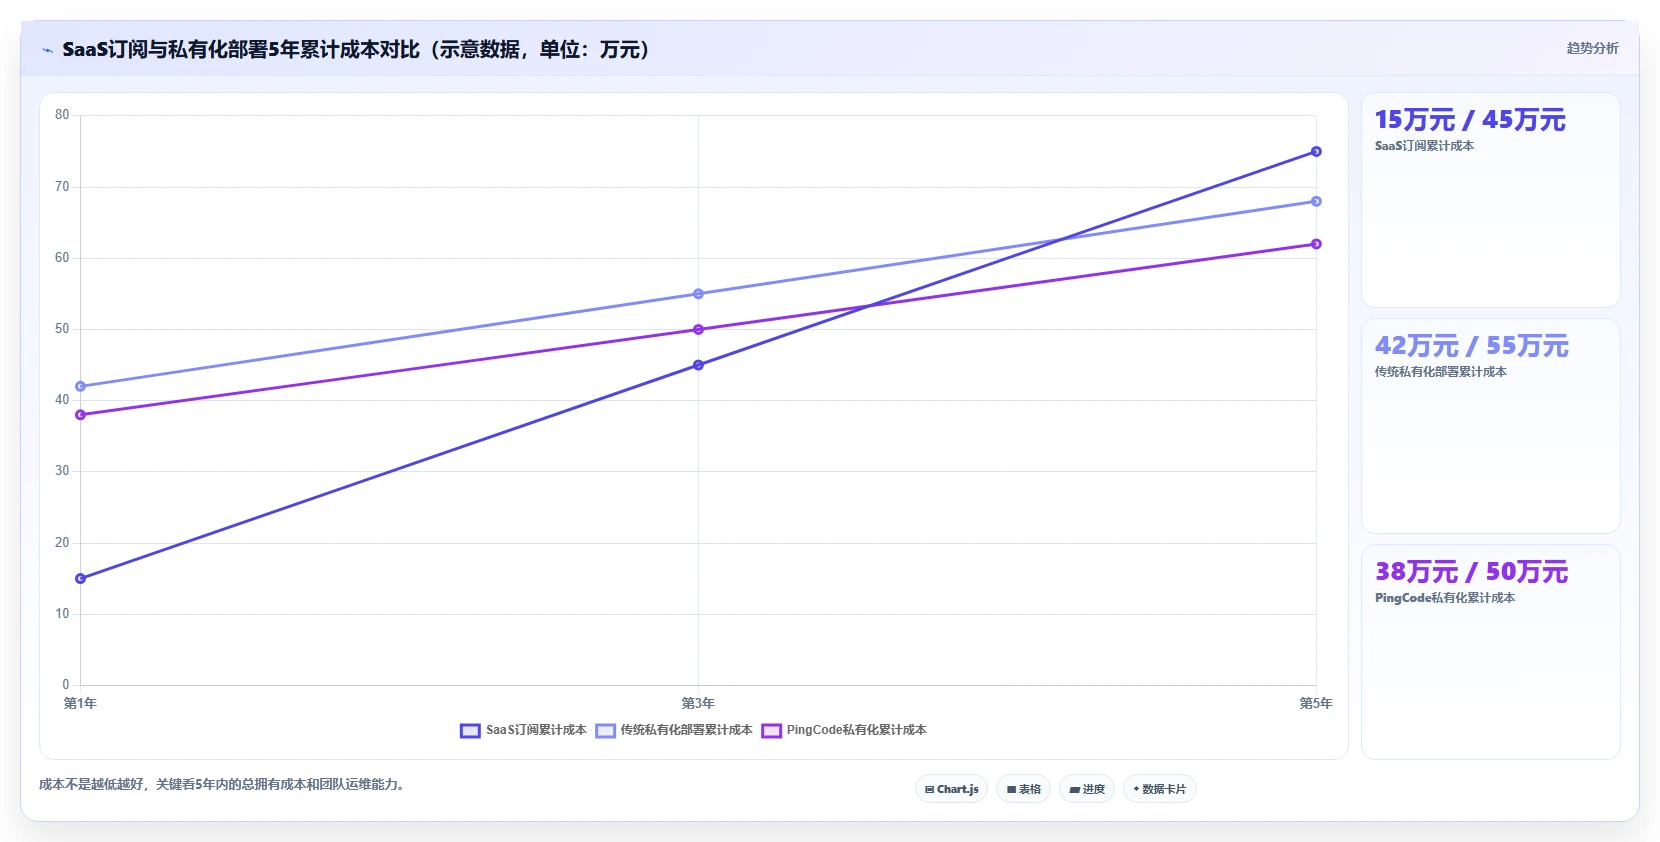Click the trend icon beside the chart title
Image resolution: width=1660 pixels, height=842 pixels.
pos(47,50)
